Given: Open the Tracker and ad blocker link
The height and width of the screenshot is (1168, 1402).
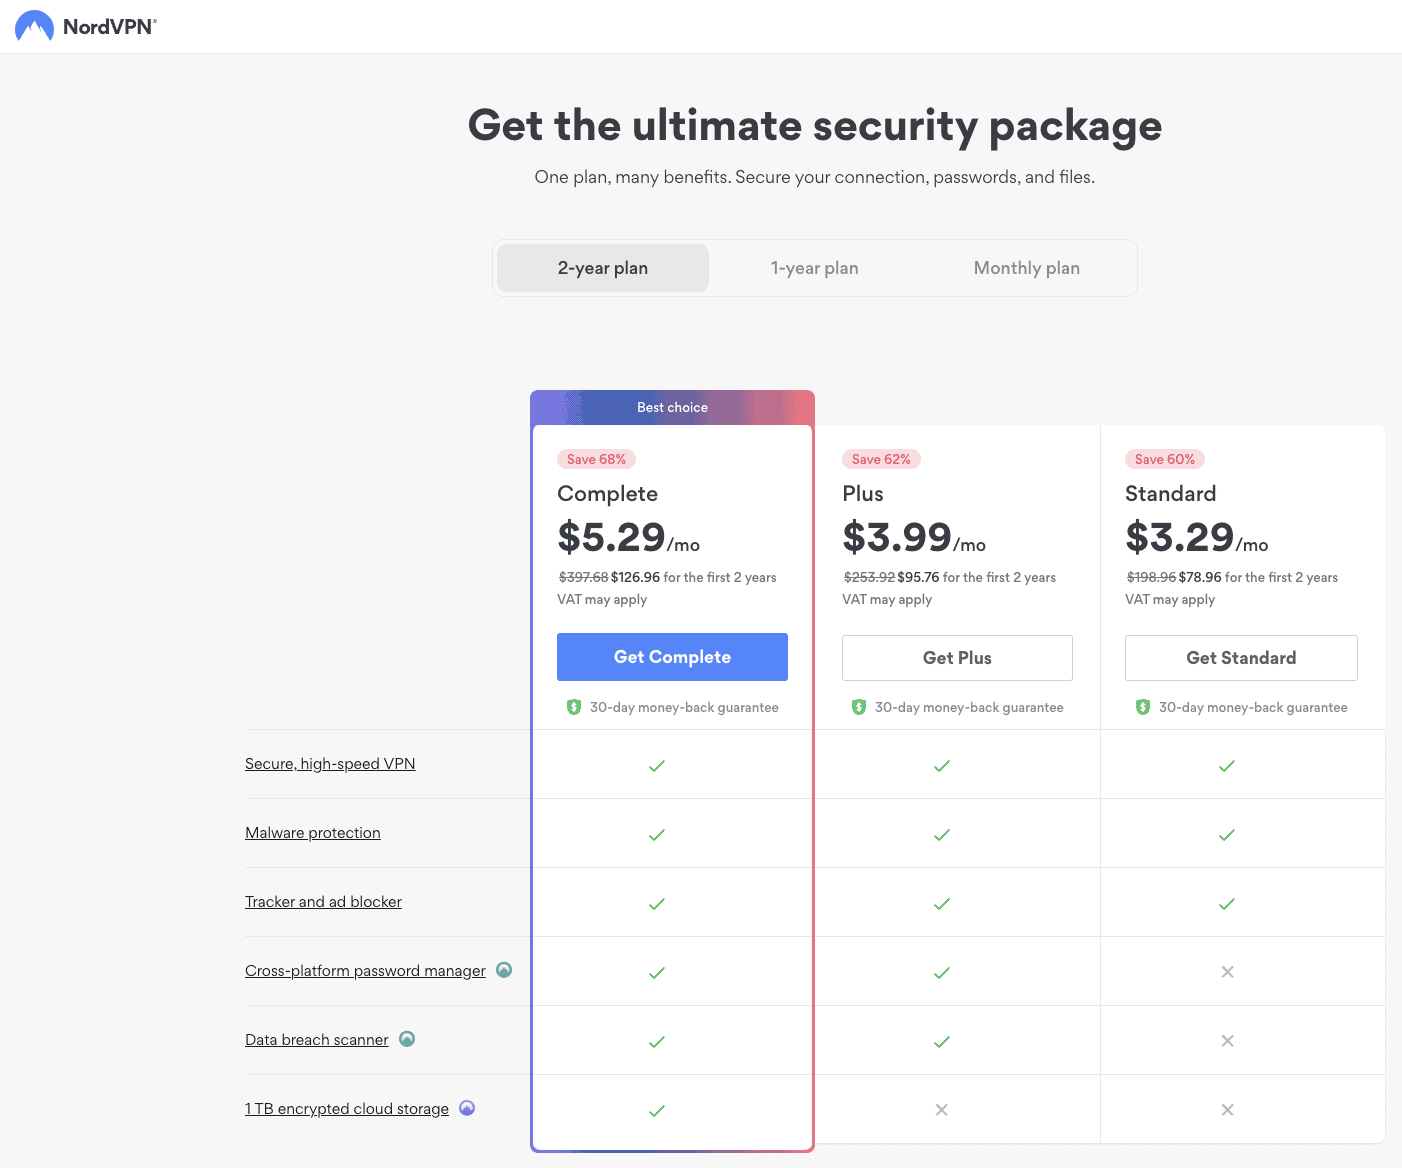Looking at the screenshot, I should click(323, 901).
